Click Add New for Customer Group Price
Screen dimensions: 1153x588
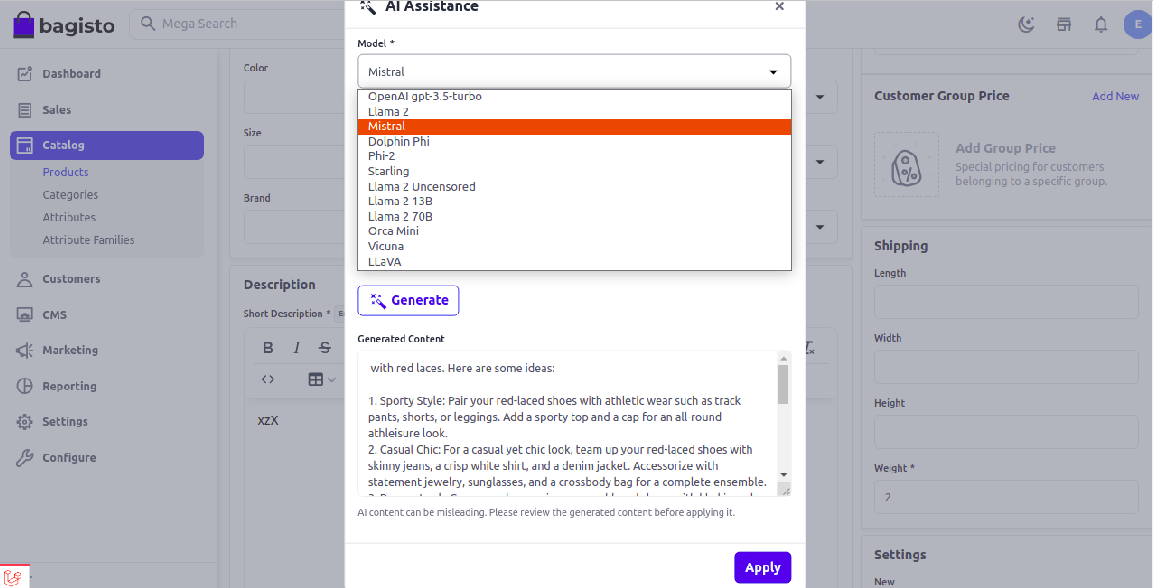pyautogui.click(x=1115, y=95)
